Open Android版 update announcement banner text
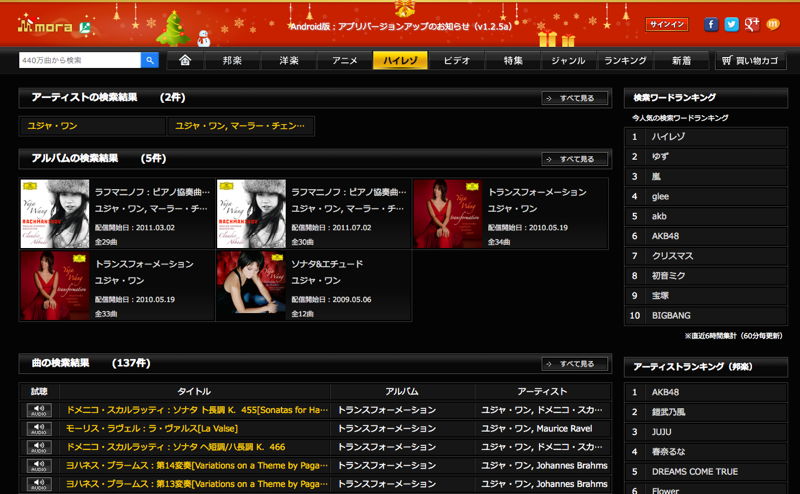This screenshot has height=494, width=800. point(401,27)
